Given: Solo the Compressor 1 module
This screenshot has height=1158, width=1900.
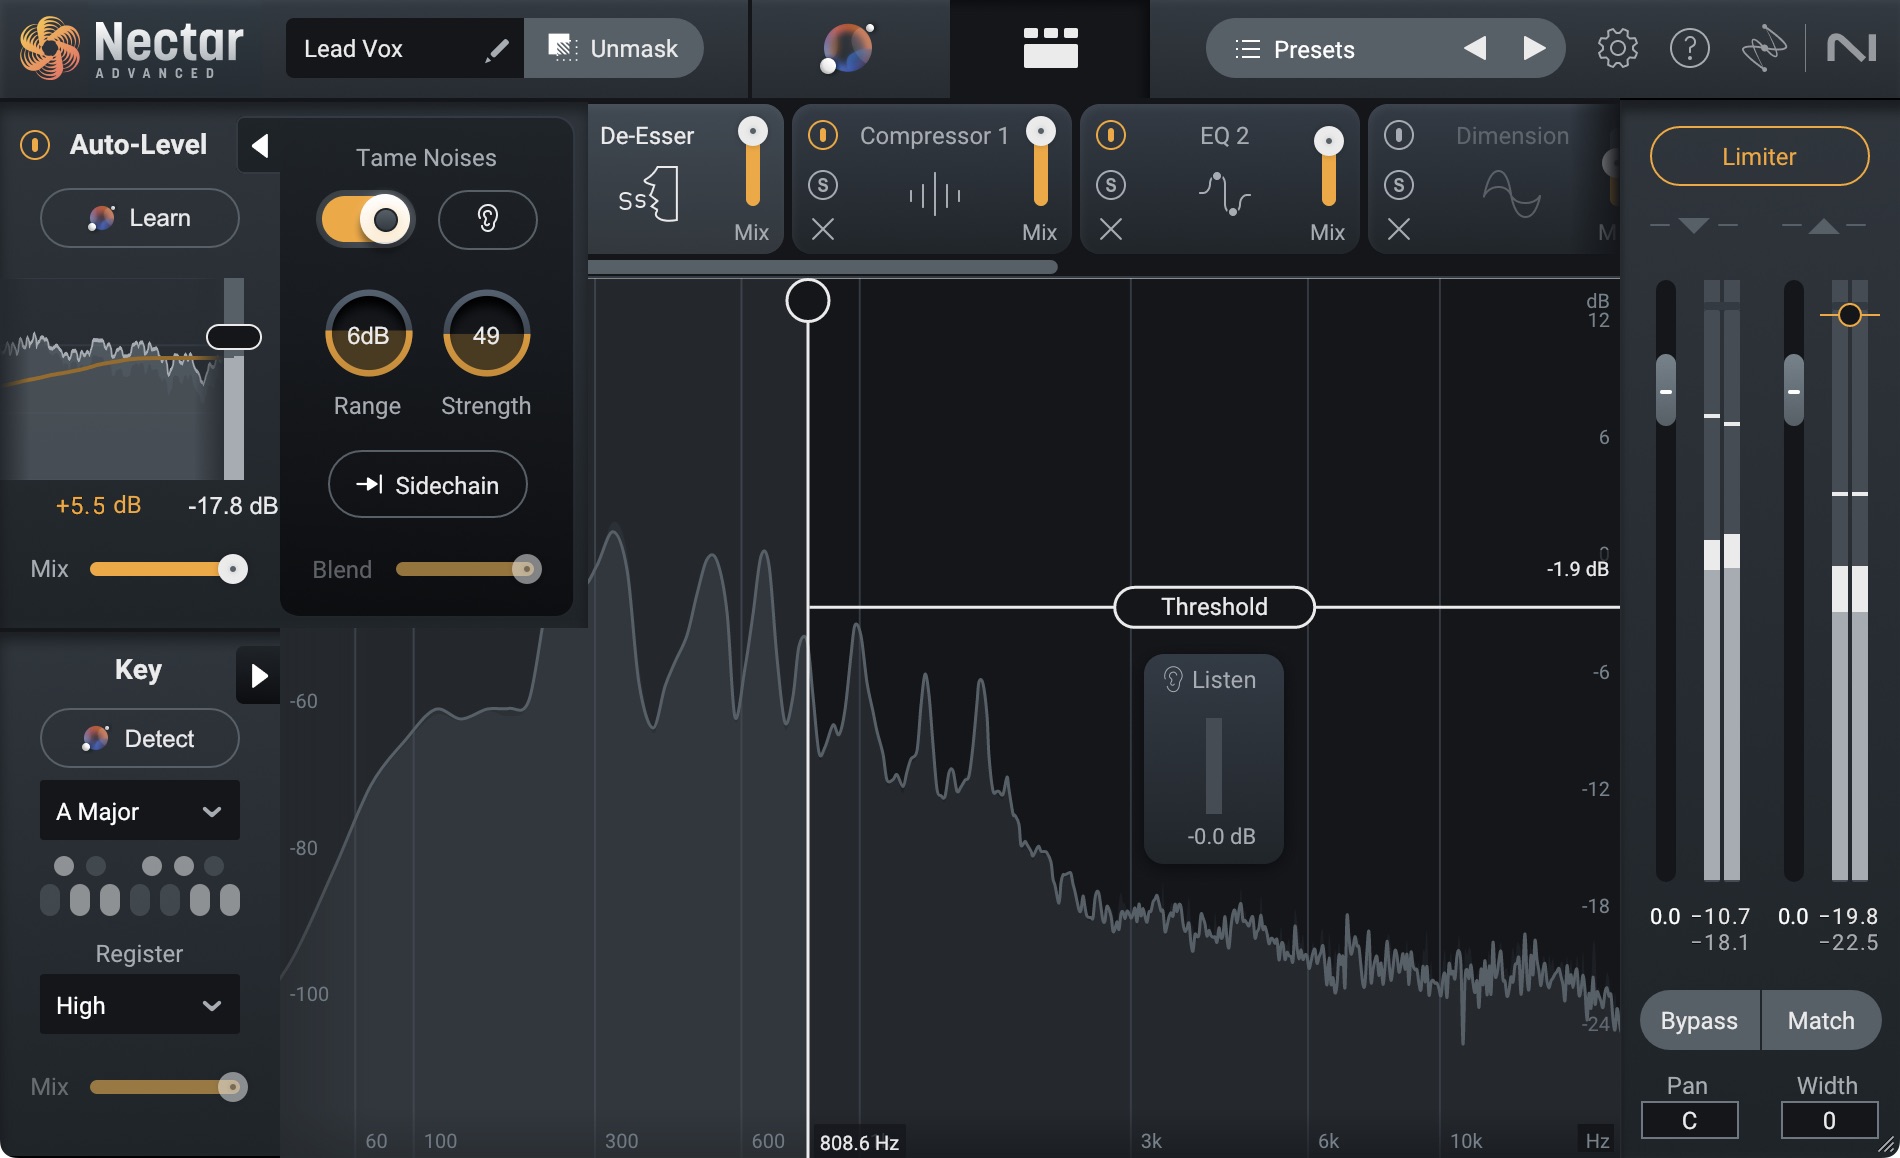Looking at the screenshot, I should pos(823,185).
